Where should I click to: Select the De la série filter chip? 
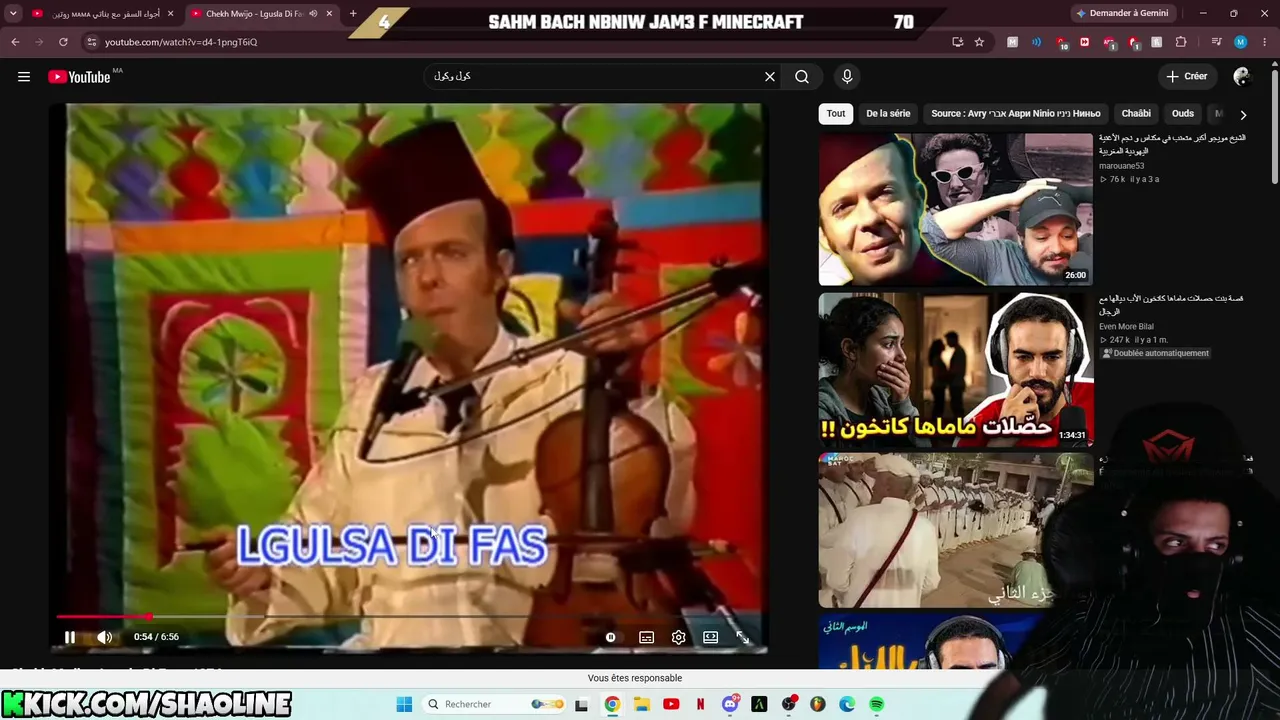coord(888,114)
